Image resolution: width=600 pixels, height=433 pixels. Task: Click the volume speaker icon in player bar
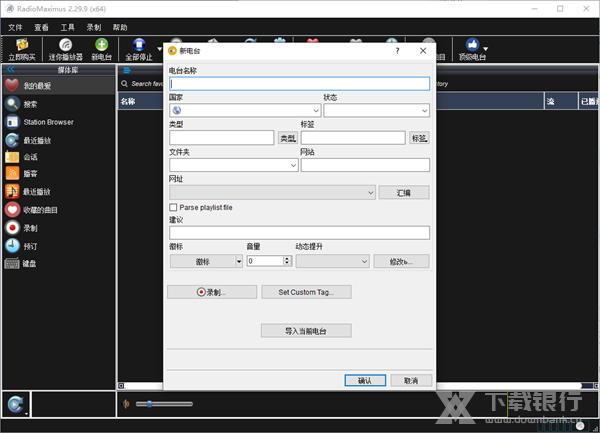(126, 404)
